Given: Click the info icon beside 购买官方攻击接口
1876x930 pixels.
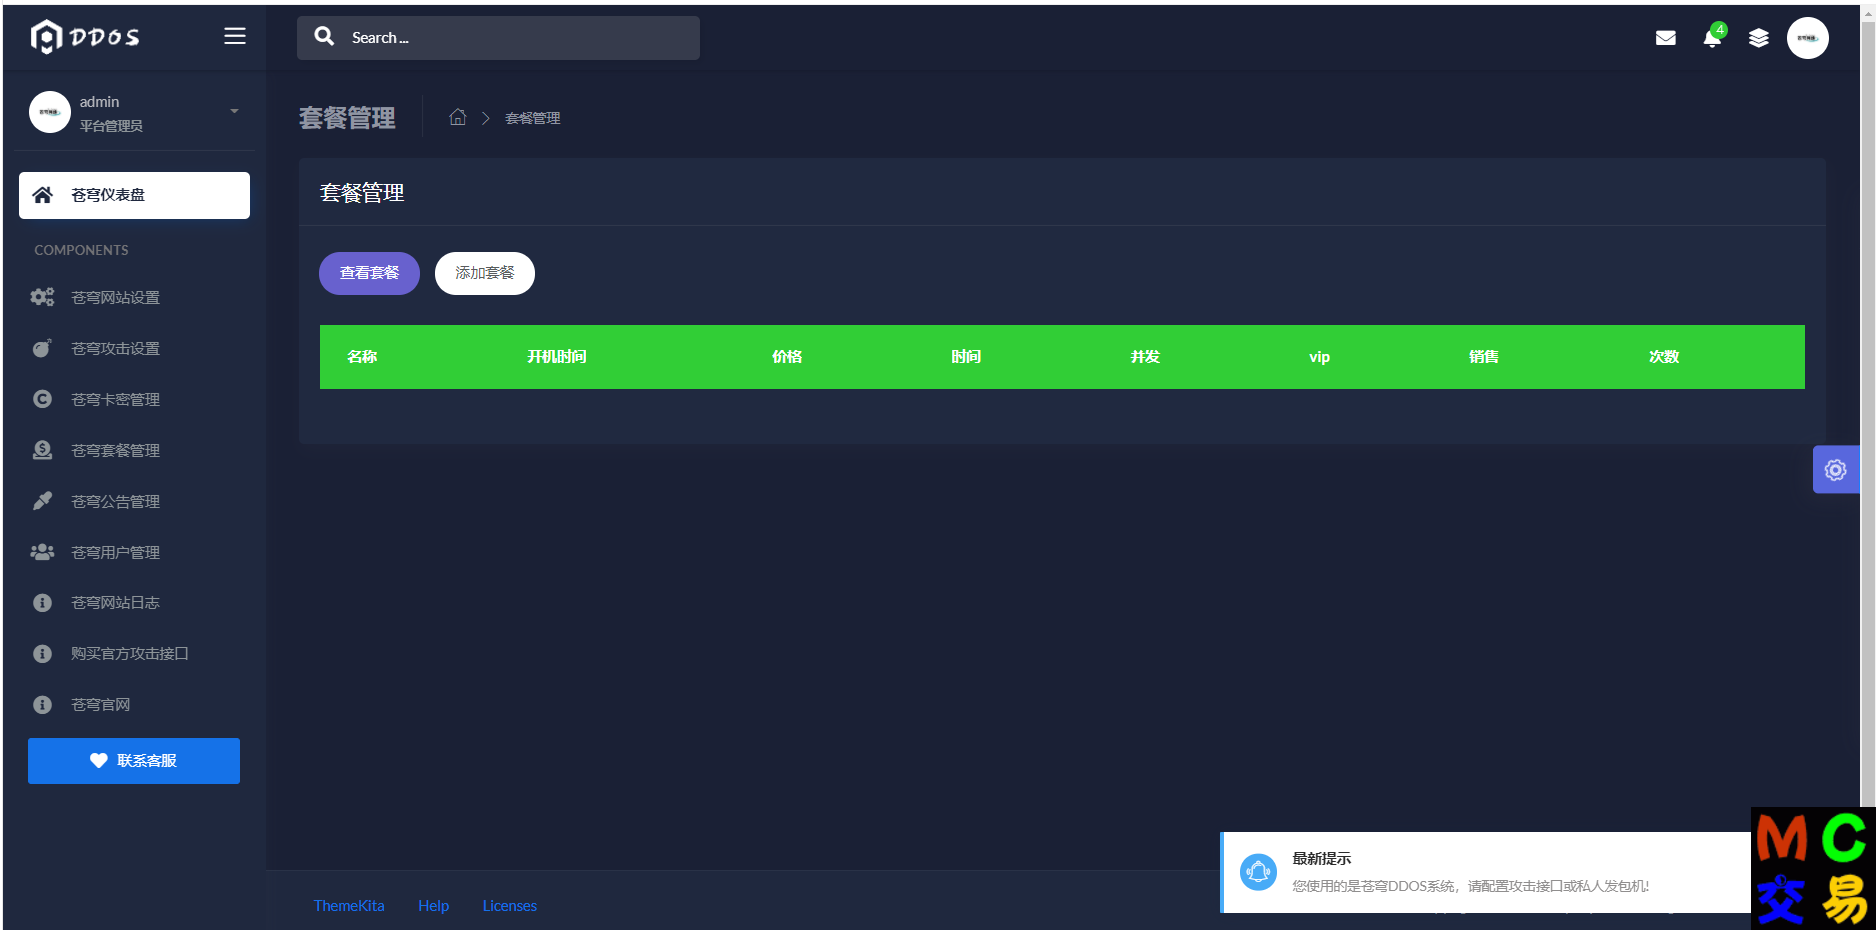Looking at the screenshot, I should (42, 654).
